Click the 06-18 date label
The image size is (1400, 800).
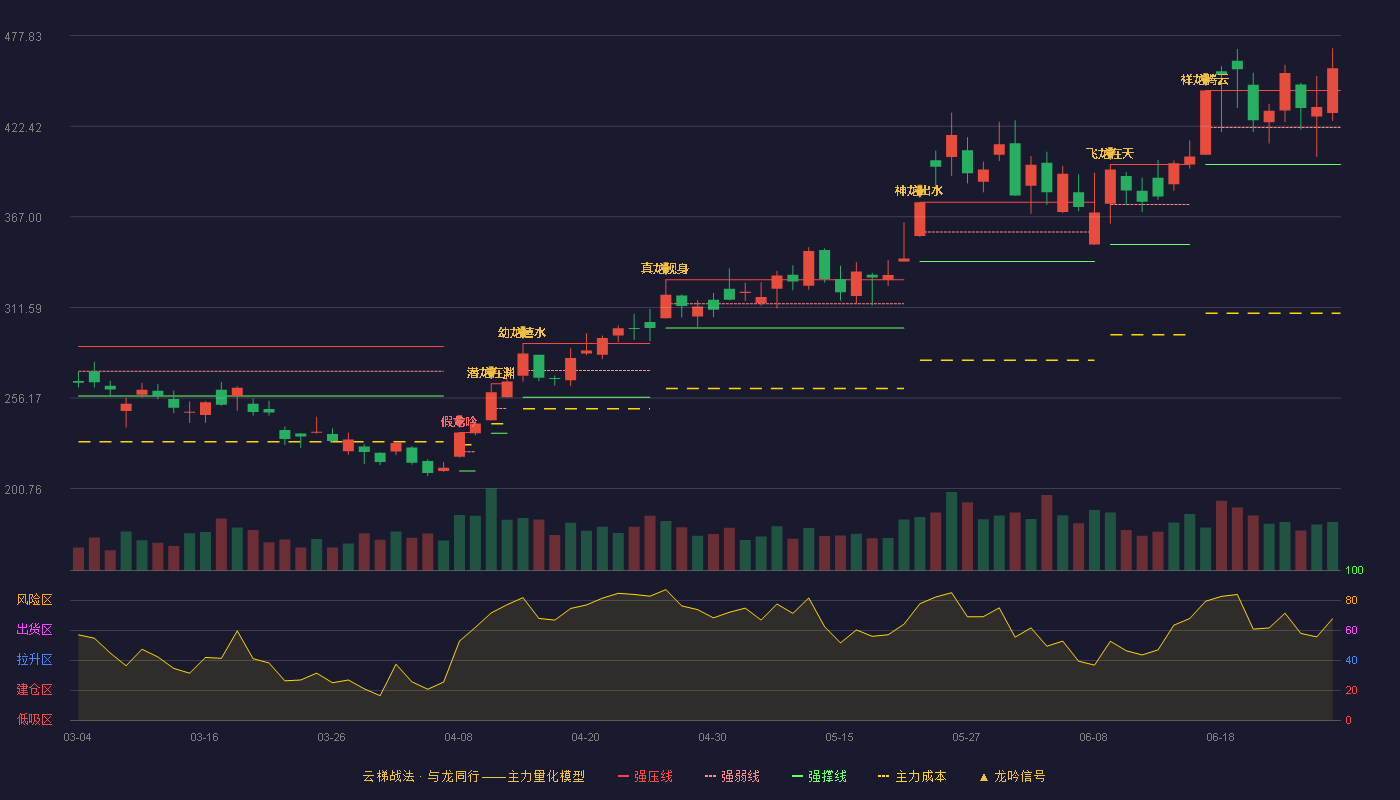click(x=1220, y=737)
